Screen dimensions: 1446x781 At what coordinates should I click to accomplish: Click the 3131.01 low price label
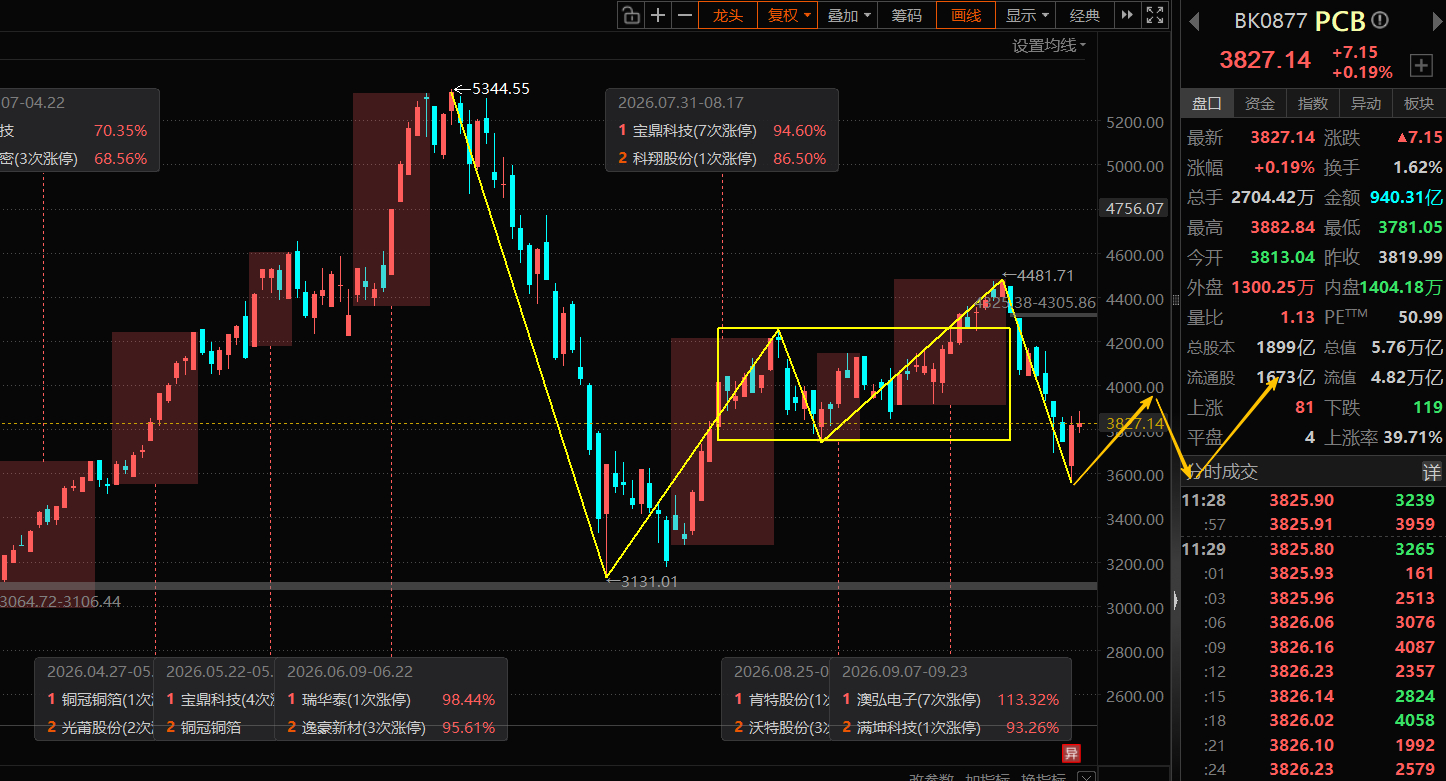(649, 581)
